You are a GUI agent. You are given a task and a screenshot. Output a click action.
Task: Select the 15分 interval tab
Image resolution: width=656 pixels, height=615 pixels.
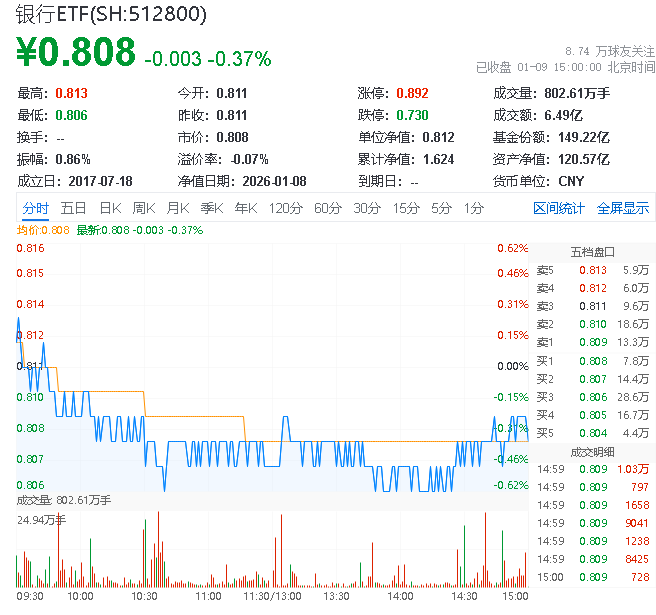(405, 208)
